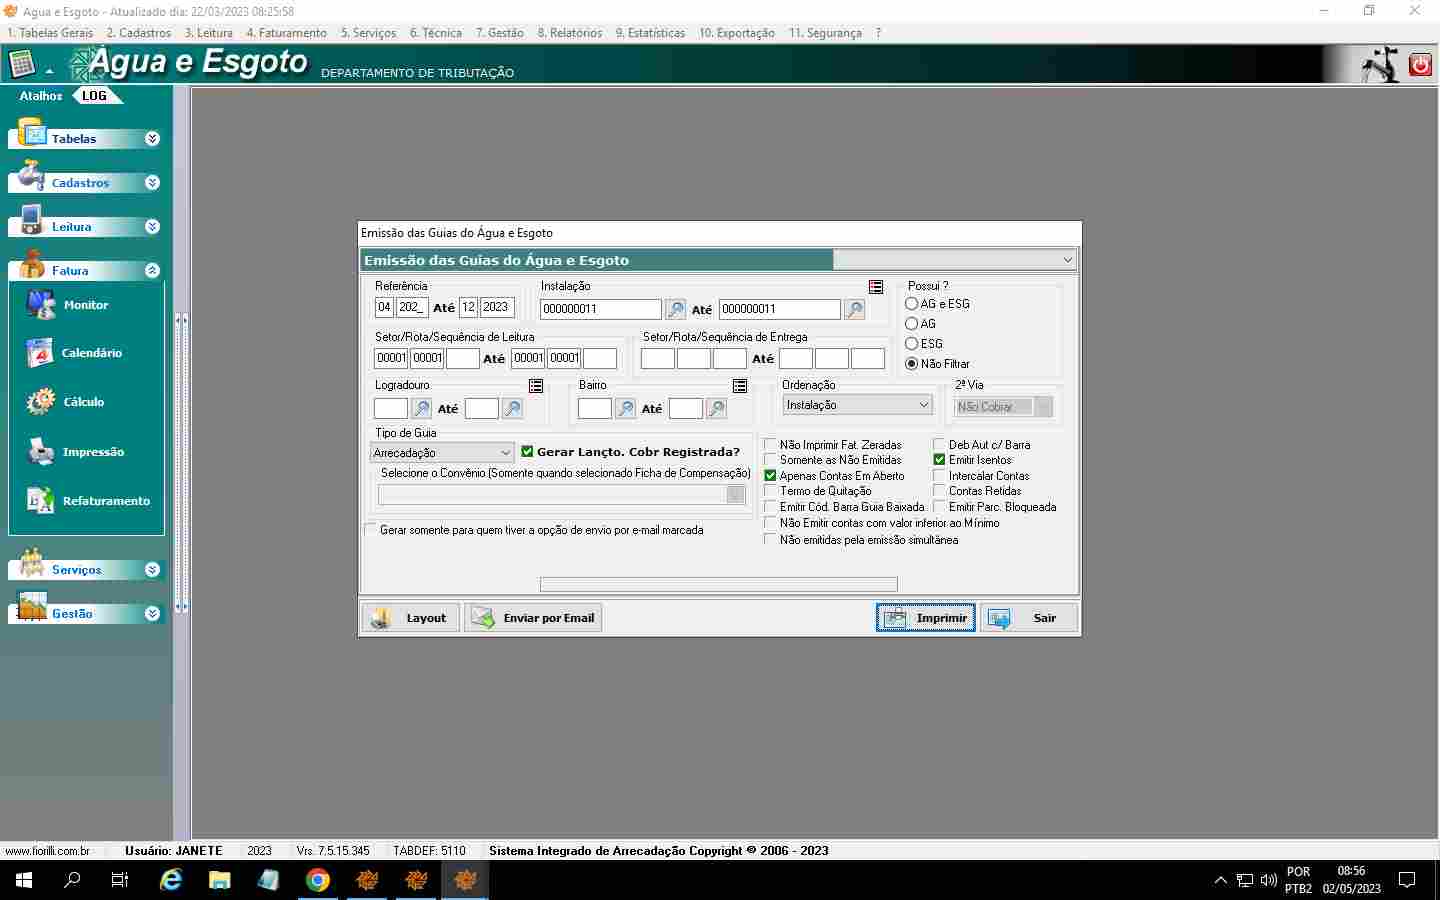The height and width of the screenshot is (900, 1440).
Task: Click the Enviar por Email button
Action: tap(533, 618)
